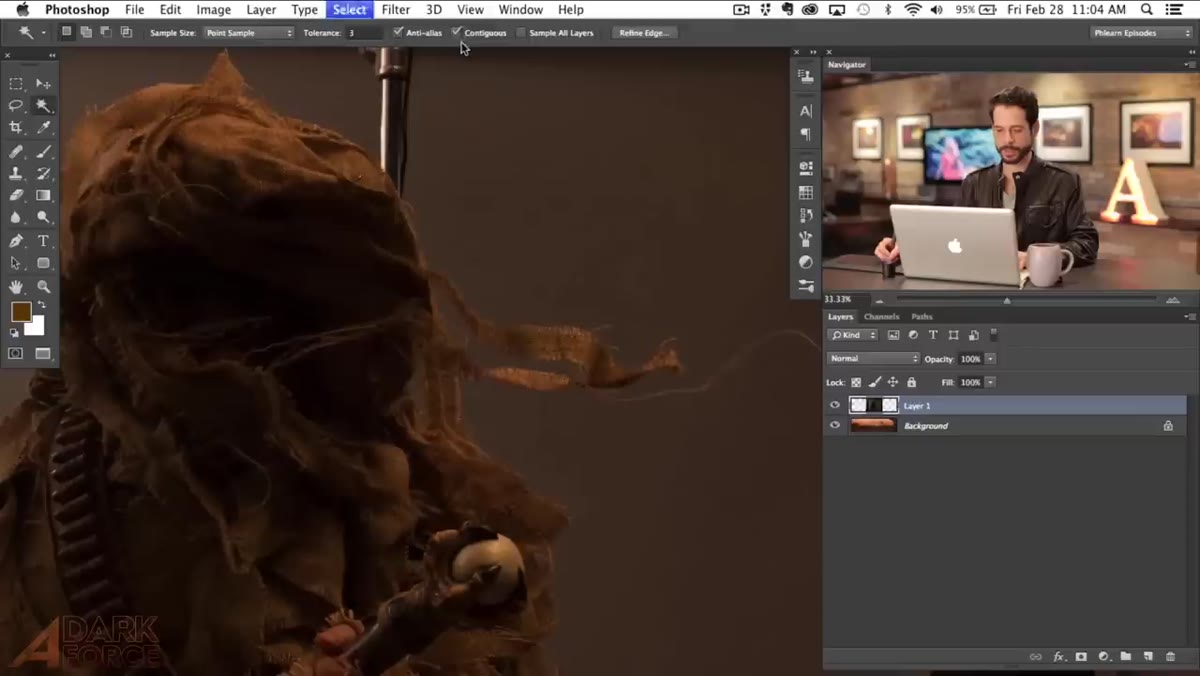Open the Navigator panel flyout menu
1200x676 pixels.
coord(1189,64)
